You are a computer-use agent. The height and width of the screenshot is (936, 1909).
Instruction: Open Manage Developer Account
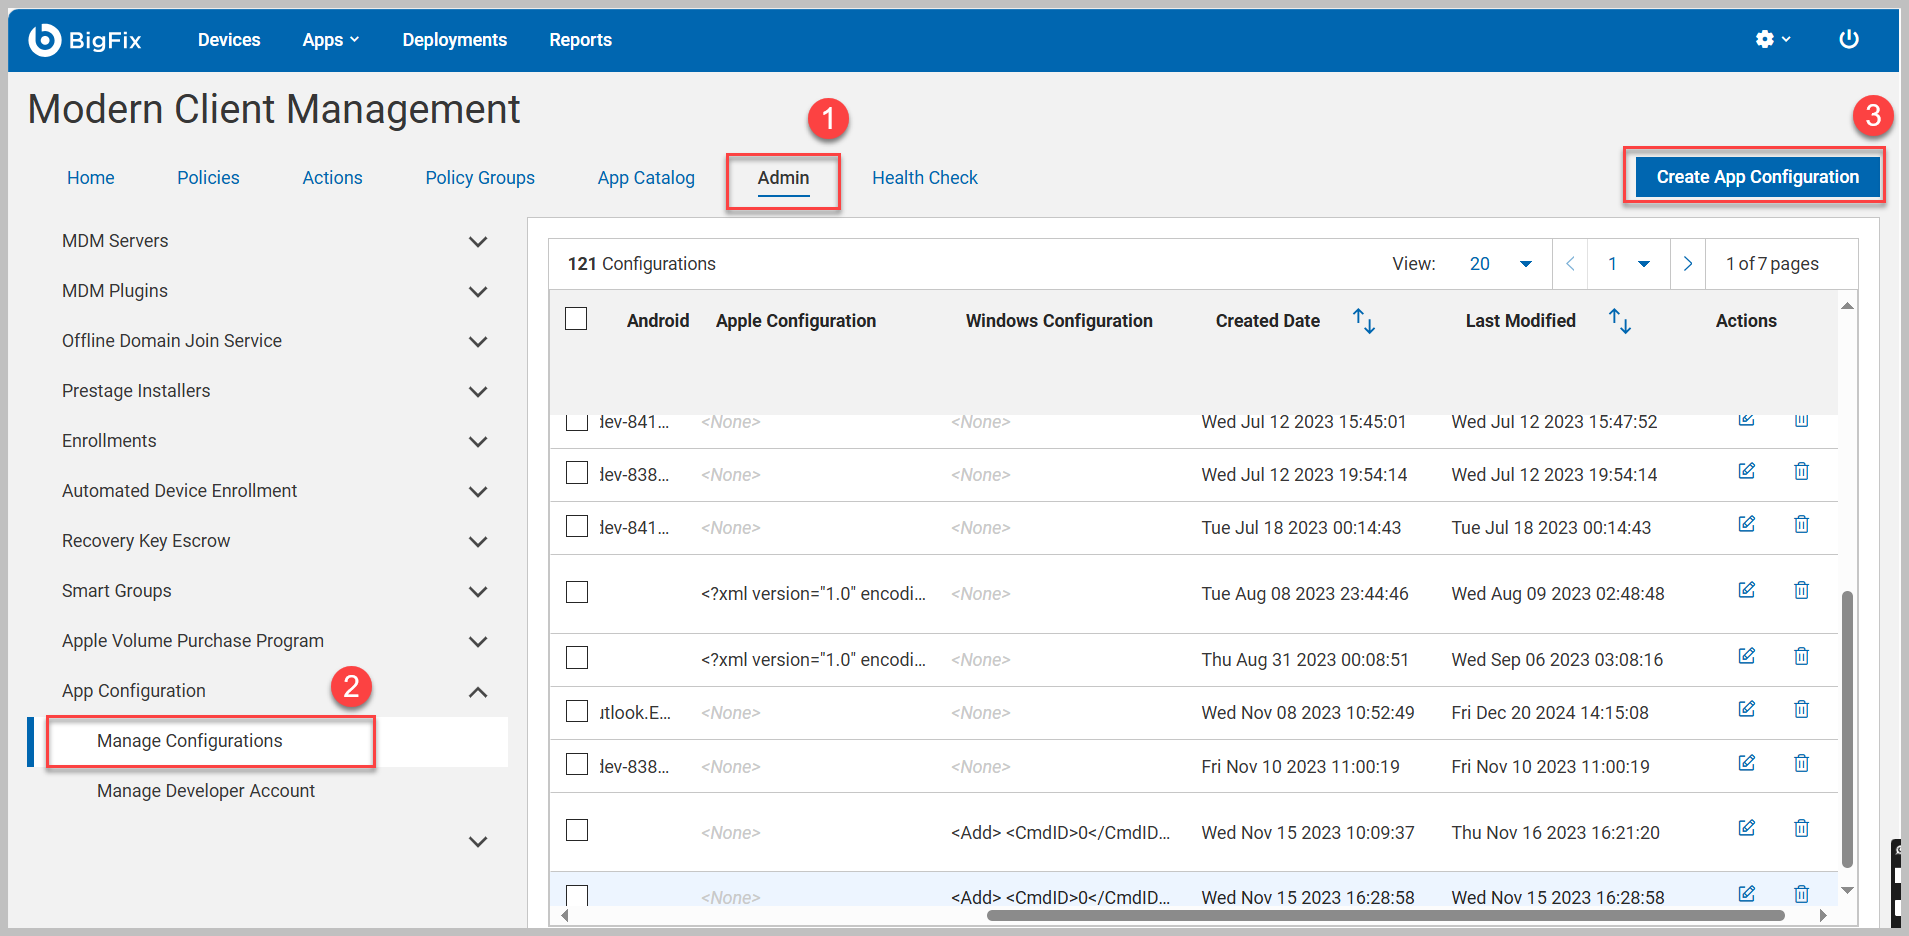(205, 790)
